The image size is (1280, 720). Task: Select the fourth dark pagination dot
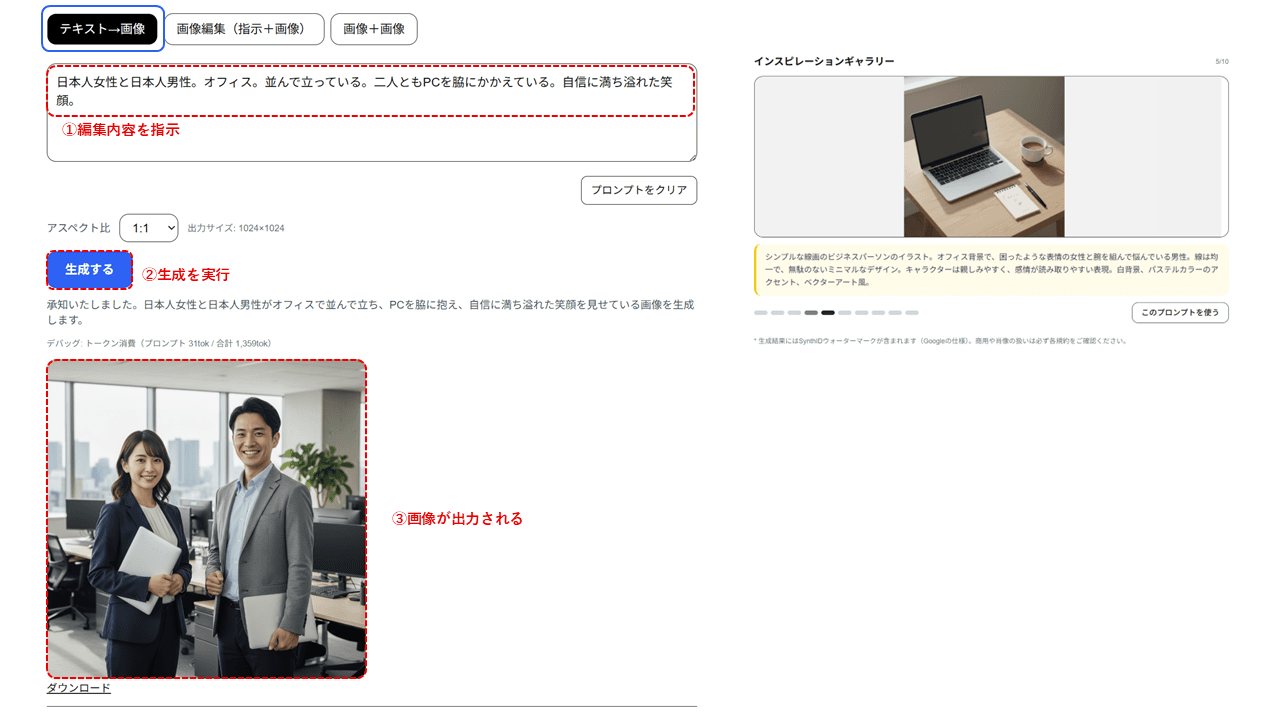click(x=810, y=312)
